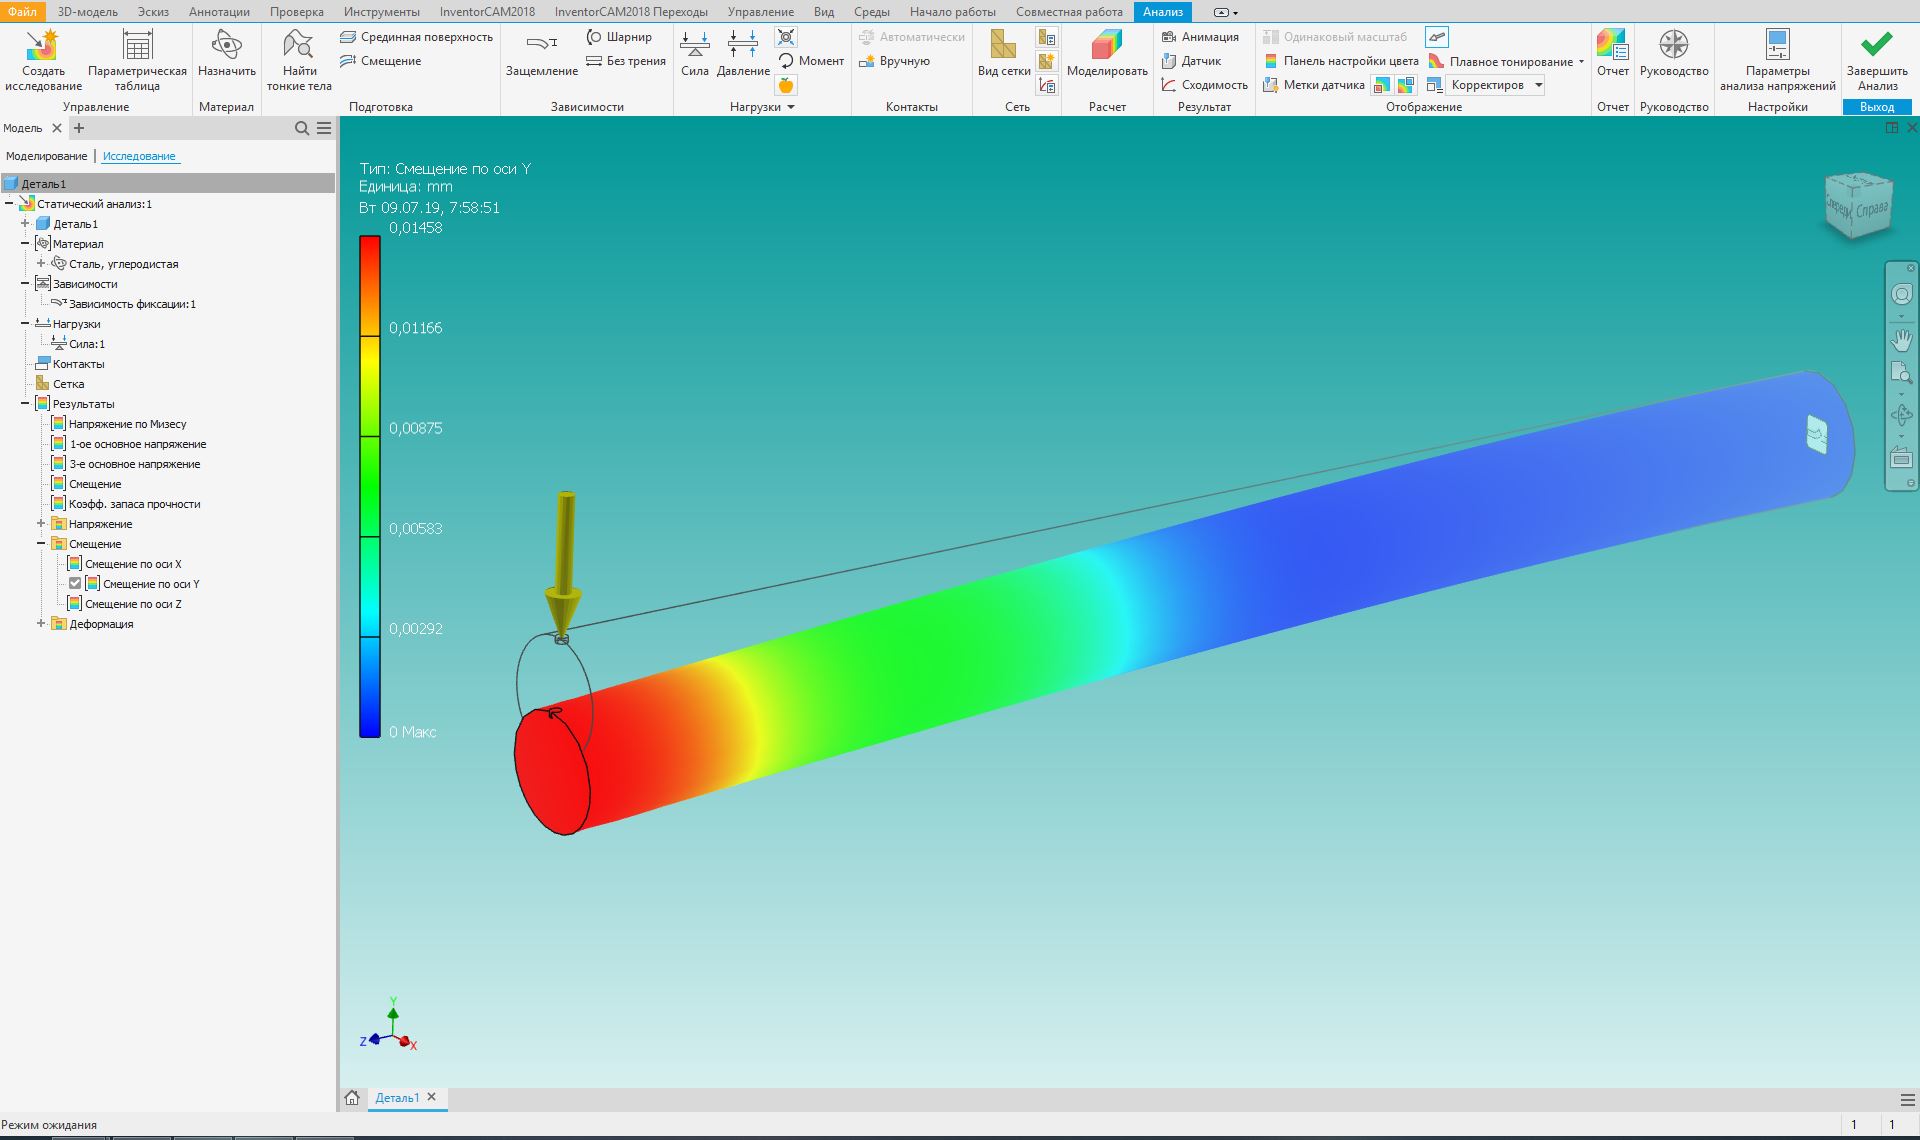This screenshot has width=1920, height=1140.
Task: Click the ViewCube in the viewport corner
Action: [x=1858, y=207]
